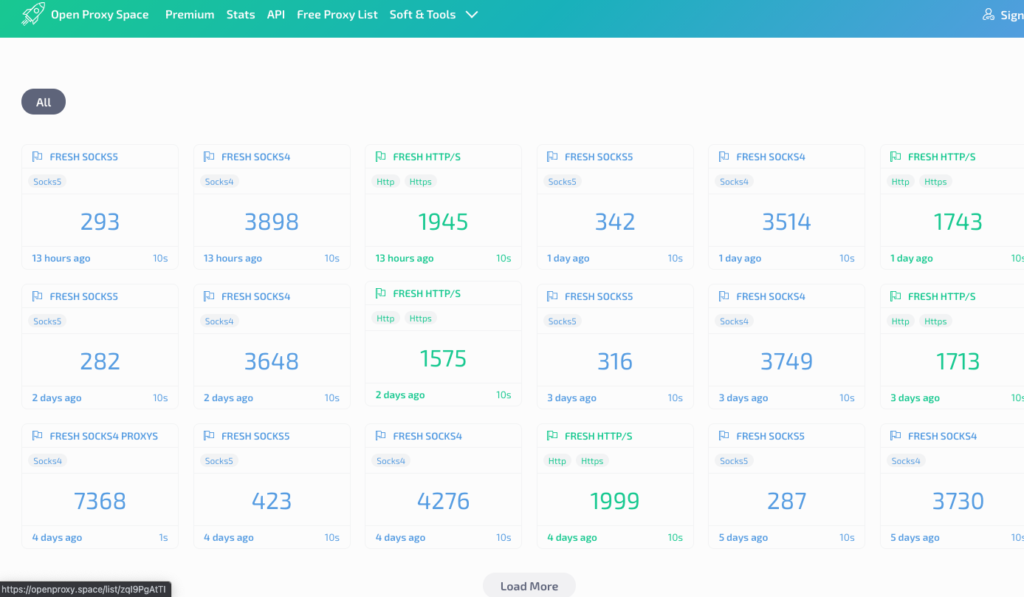This screenshot has width=1024, height=597.
Task: Click the Socks5 tag on 423 card
Action: [x=219, y=461]
